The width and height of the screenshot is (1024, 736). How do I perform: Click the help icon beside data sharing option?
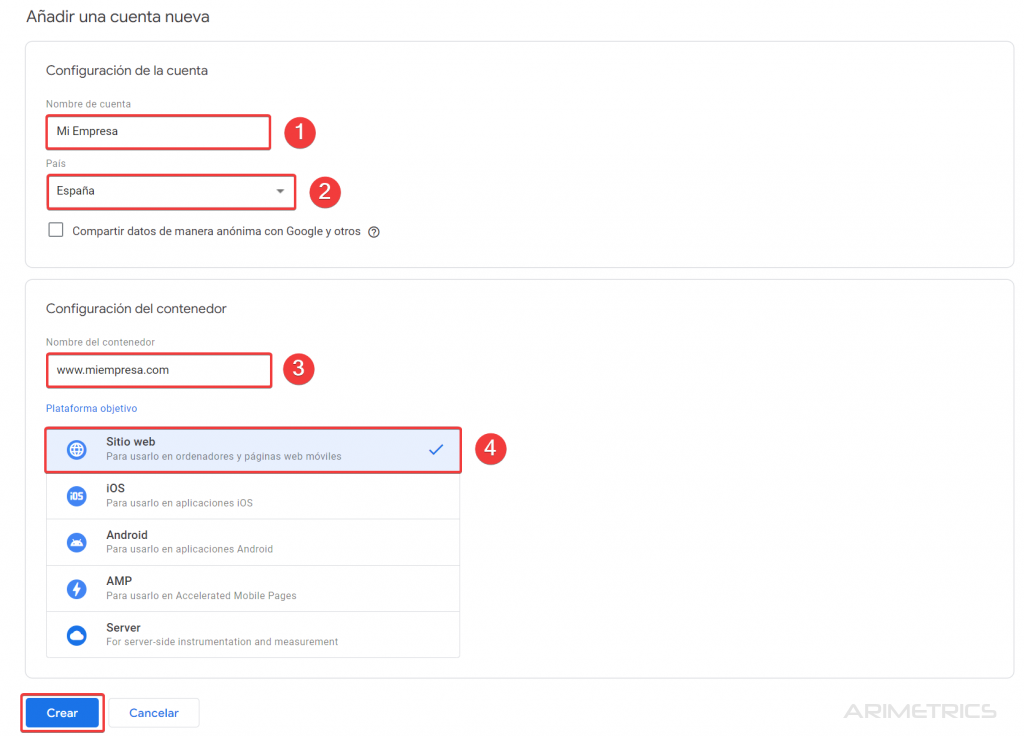[374, 232]
